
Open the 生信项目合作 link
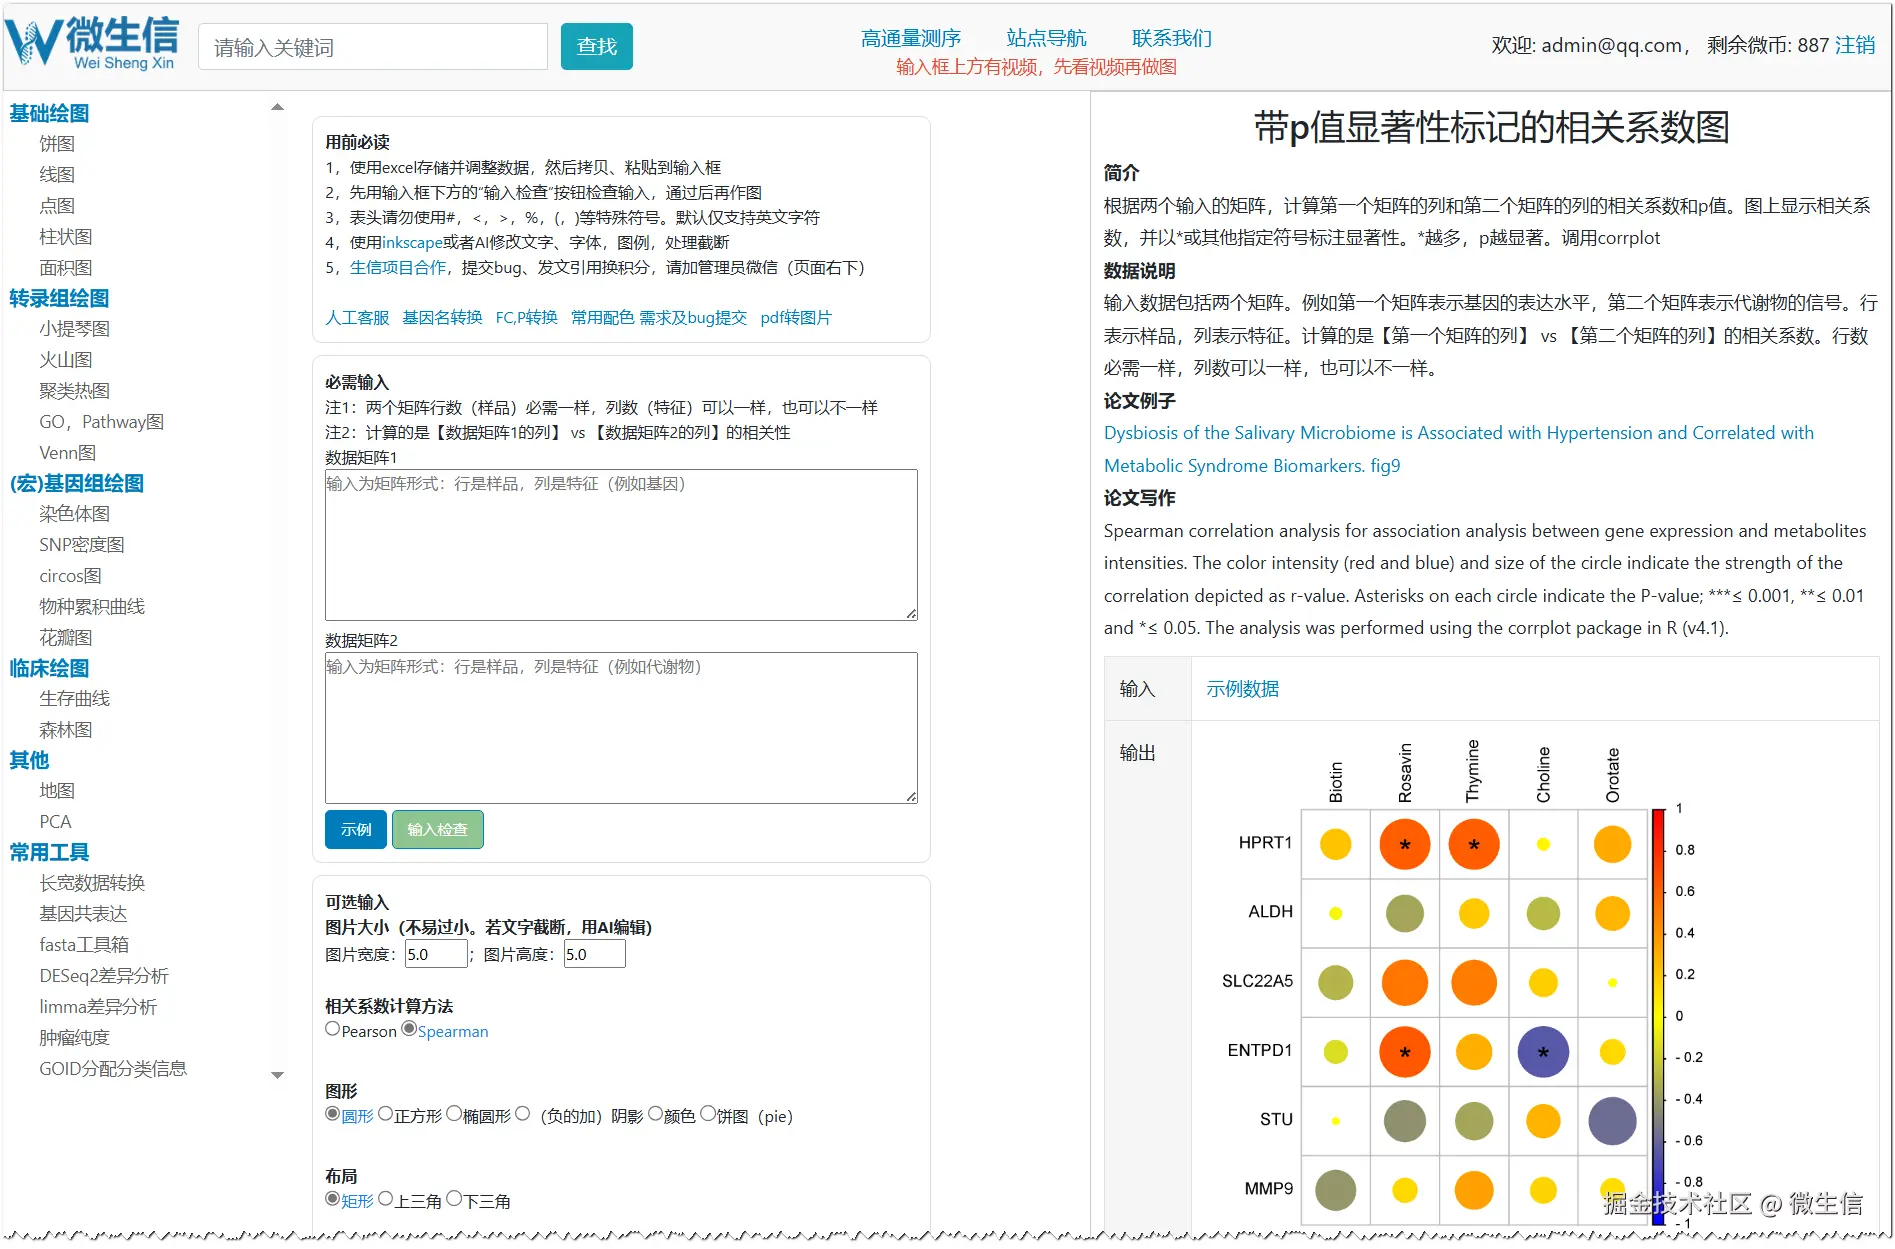[398, 268]
